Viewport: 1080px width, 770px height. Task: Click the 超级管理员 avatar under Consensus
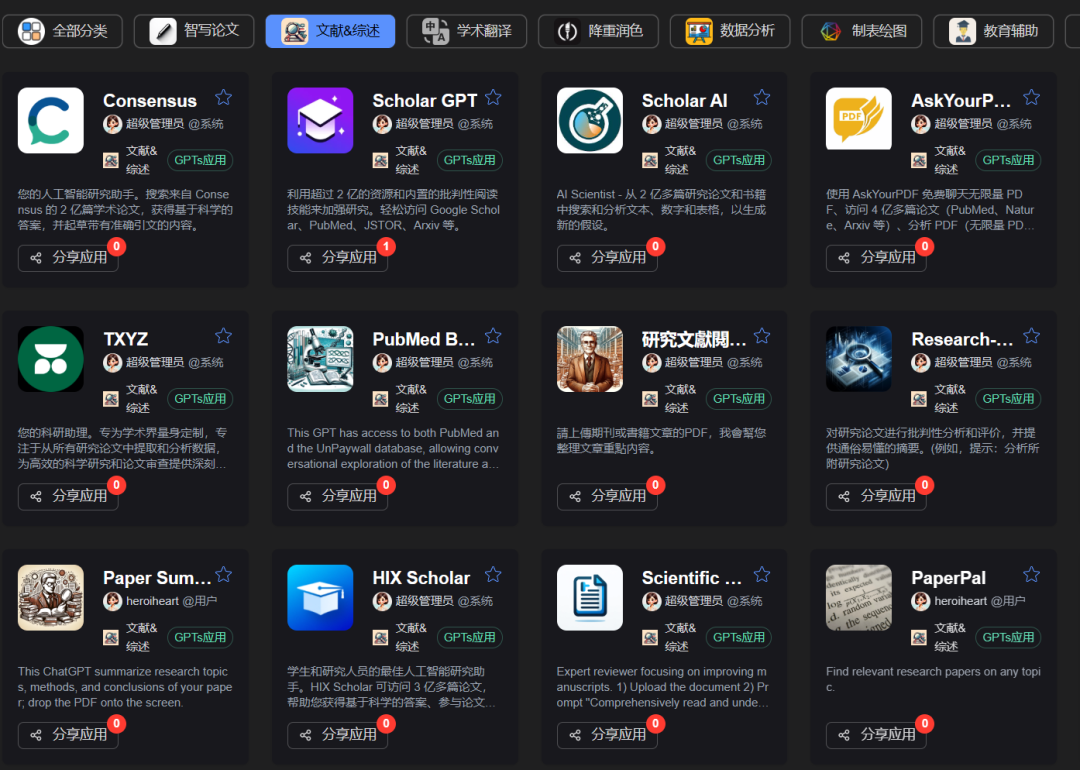pyautogui.click(x=112, y=124)
